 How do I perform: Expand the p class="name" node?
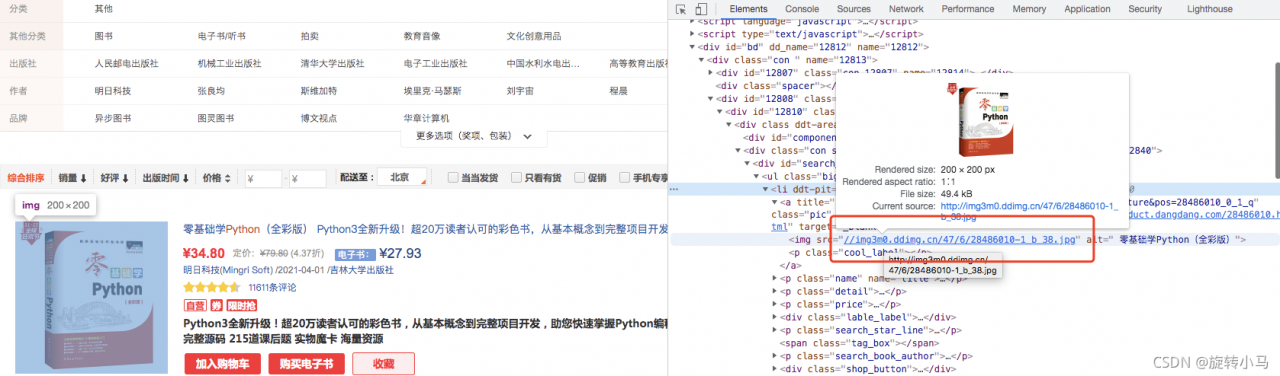tap(775, 278)
